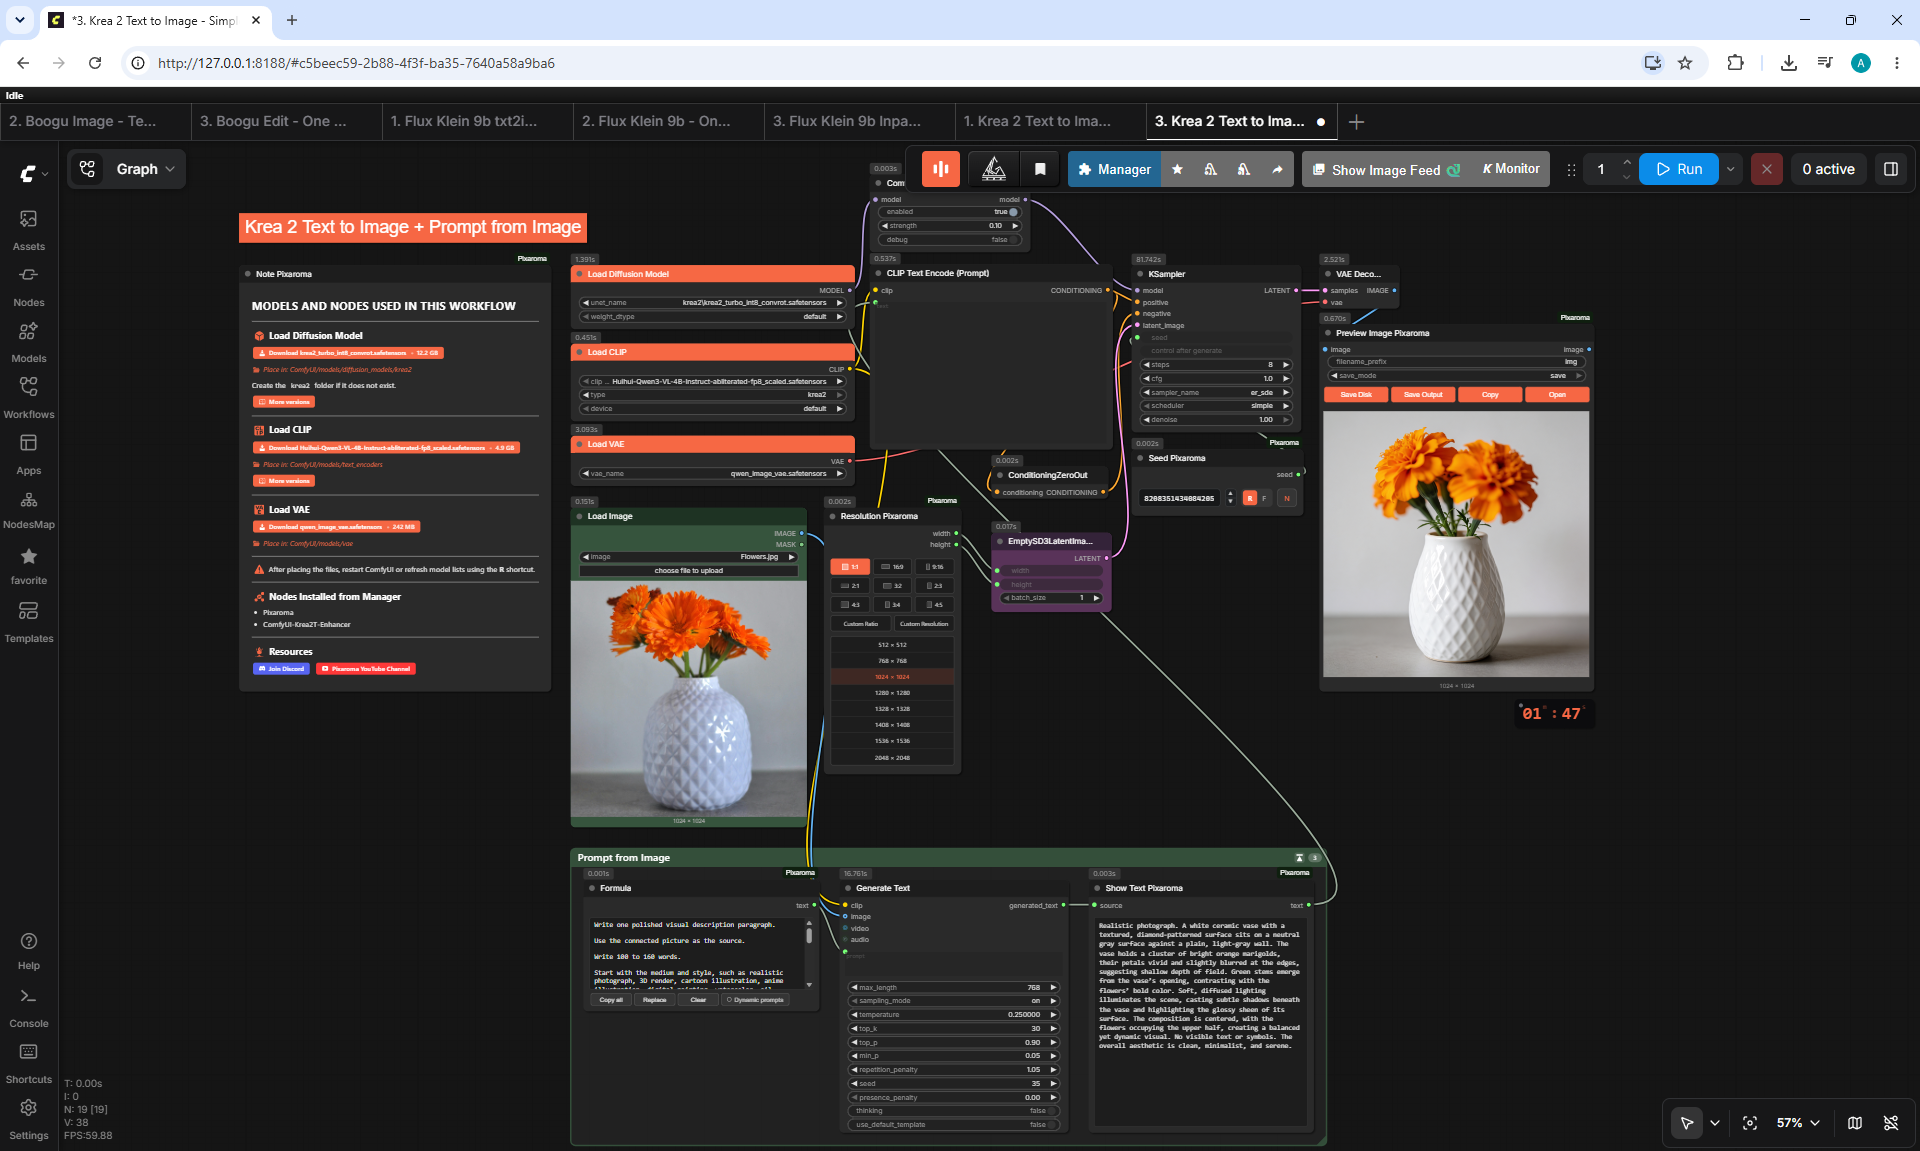Viewport: 1920px width, 1151px height.
Task: Select the 16:9 aspect ratio option
Action: pyautogui.click(x=892, y=567)
